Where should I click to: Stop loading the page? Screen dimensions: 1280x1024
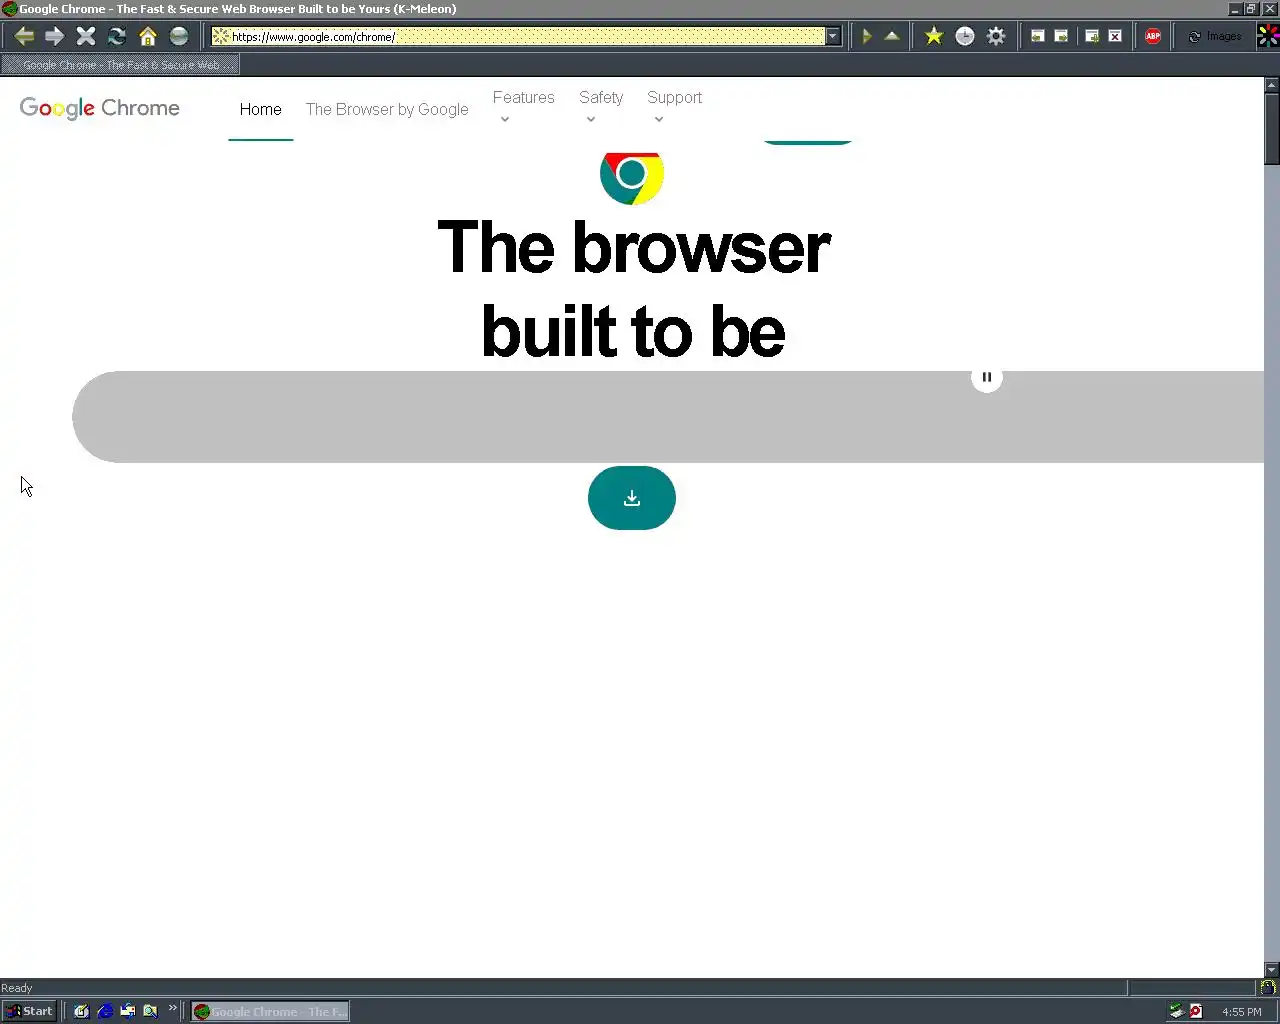86,36
